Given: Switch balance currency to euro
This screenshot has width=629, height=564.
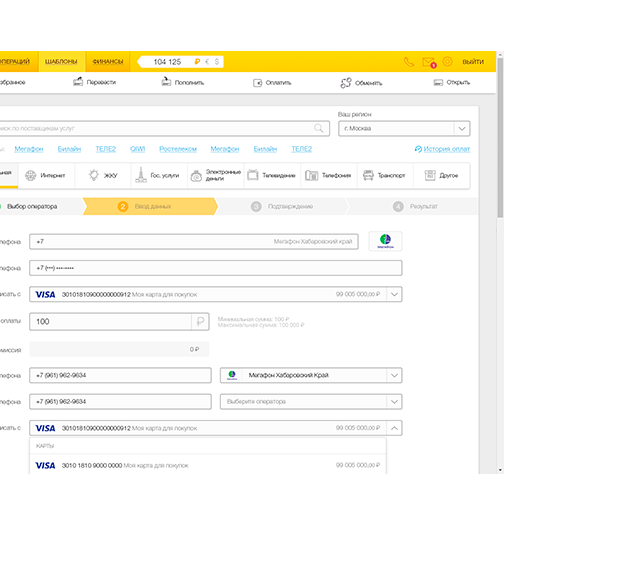Looking at the screenshot, I should (x=206, y=62).
